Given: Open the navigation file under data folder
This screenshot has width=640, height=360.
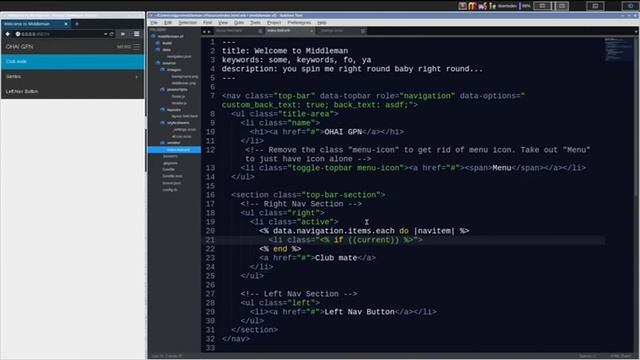Looking at the screenshot, I should [179, 56].
